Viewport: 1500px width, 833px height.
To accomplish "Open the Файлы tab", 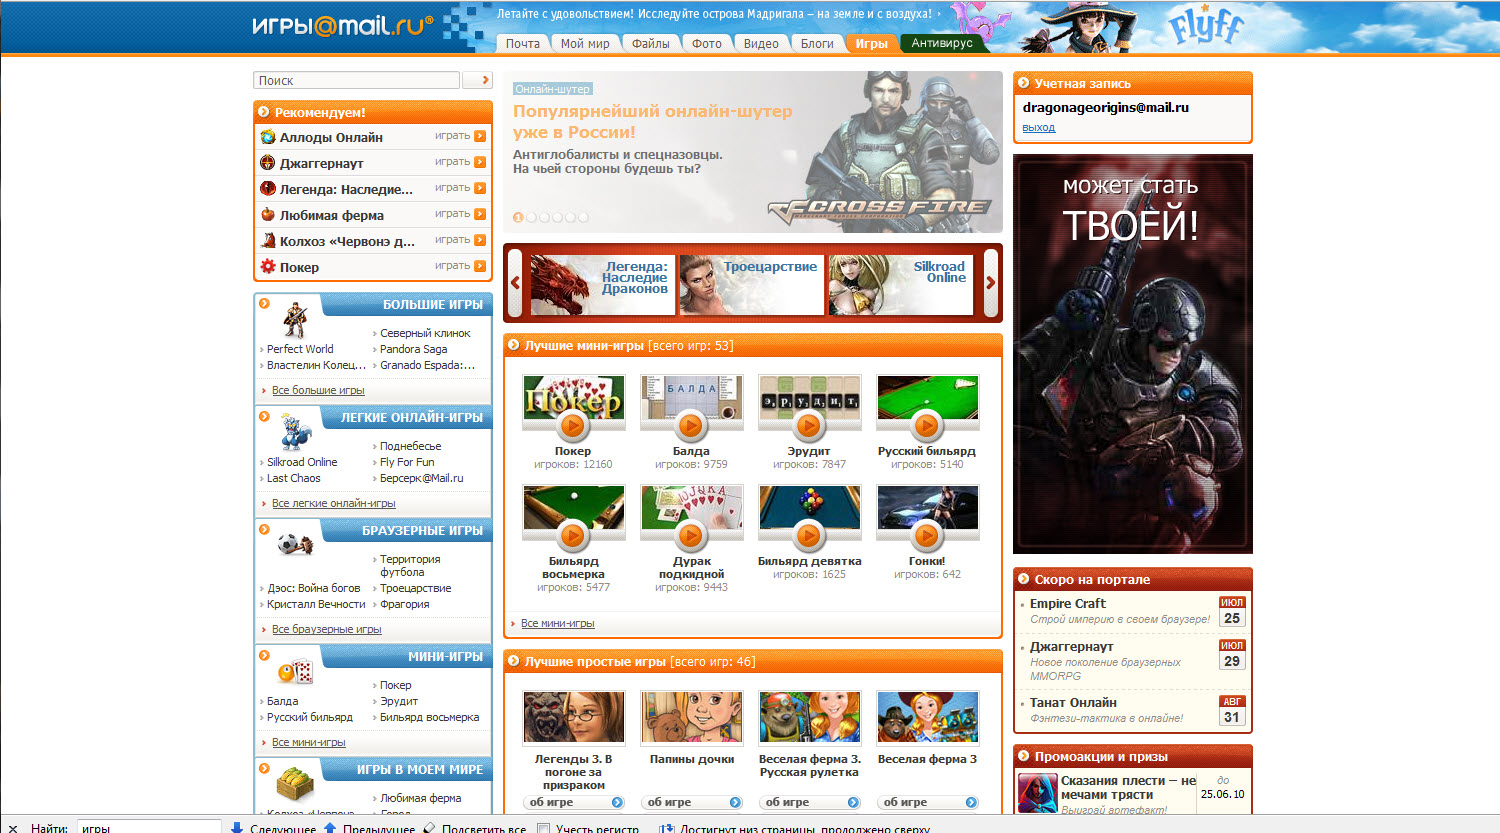I will pos(650,43).
